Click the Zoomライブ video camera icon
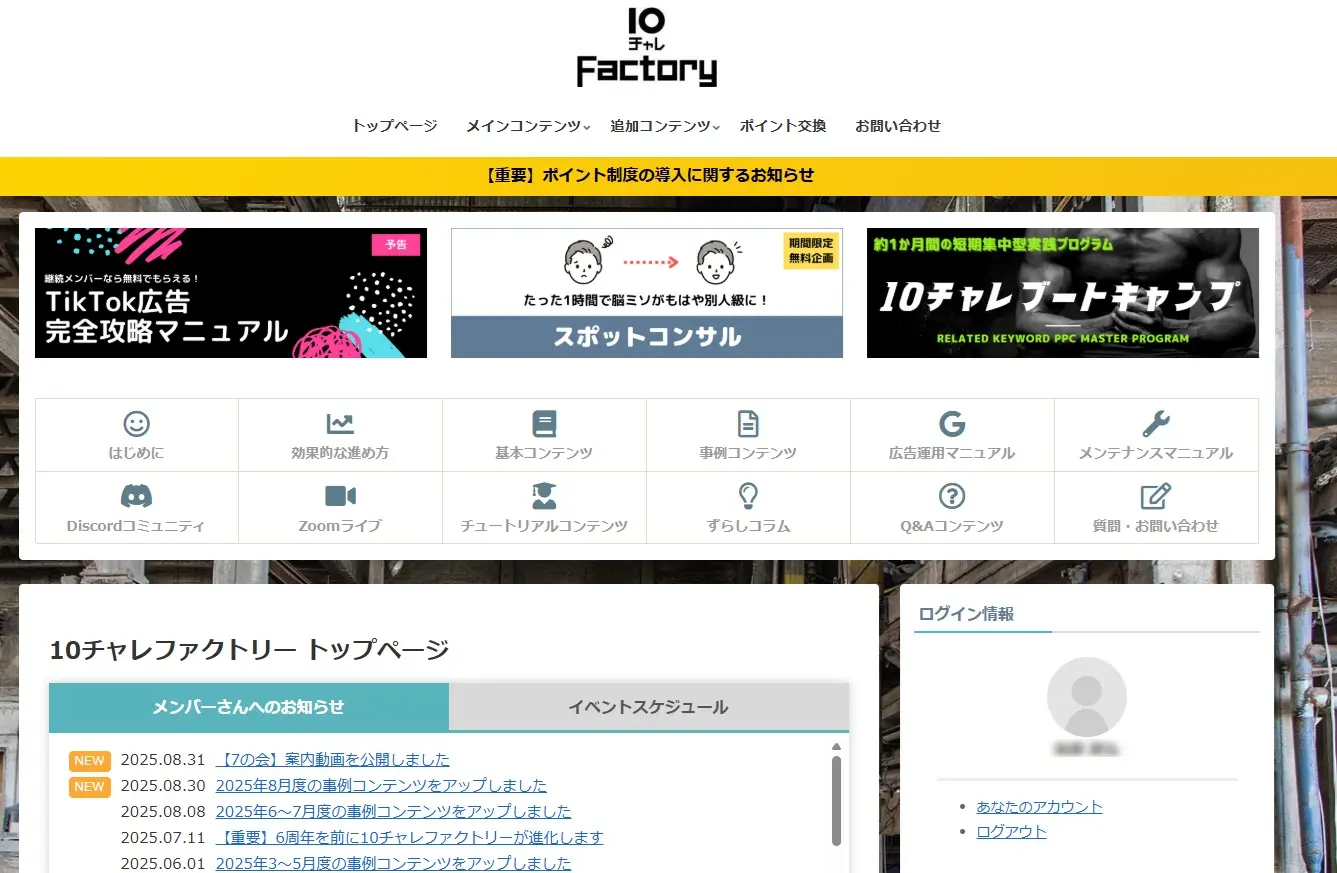Image resolution: width=1337 pixels, height=873 pixels. 340,496
